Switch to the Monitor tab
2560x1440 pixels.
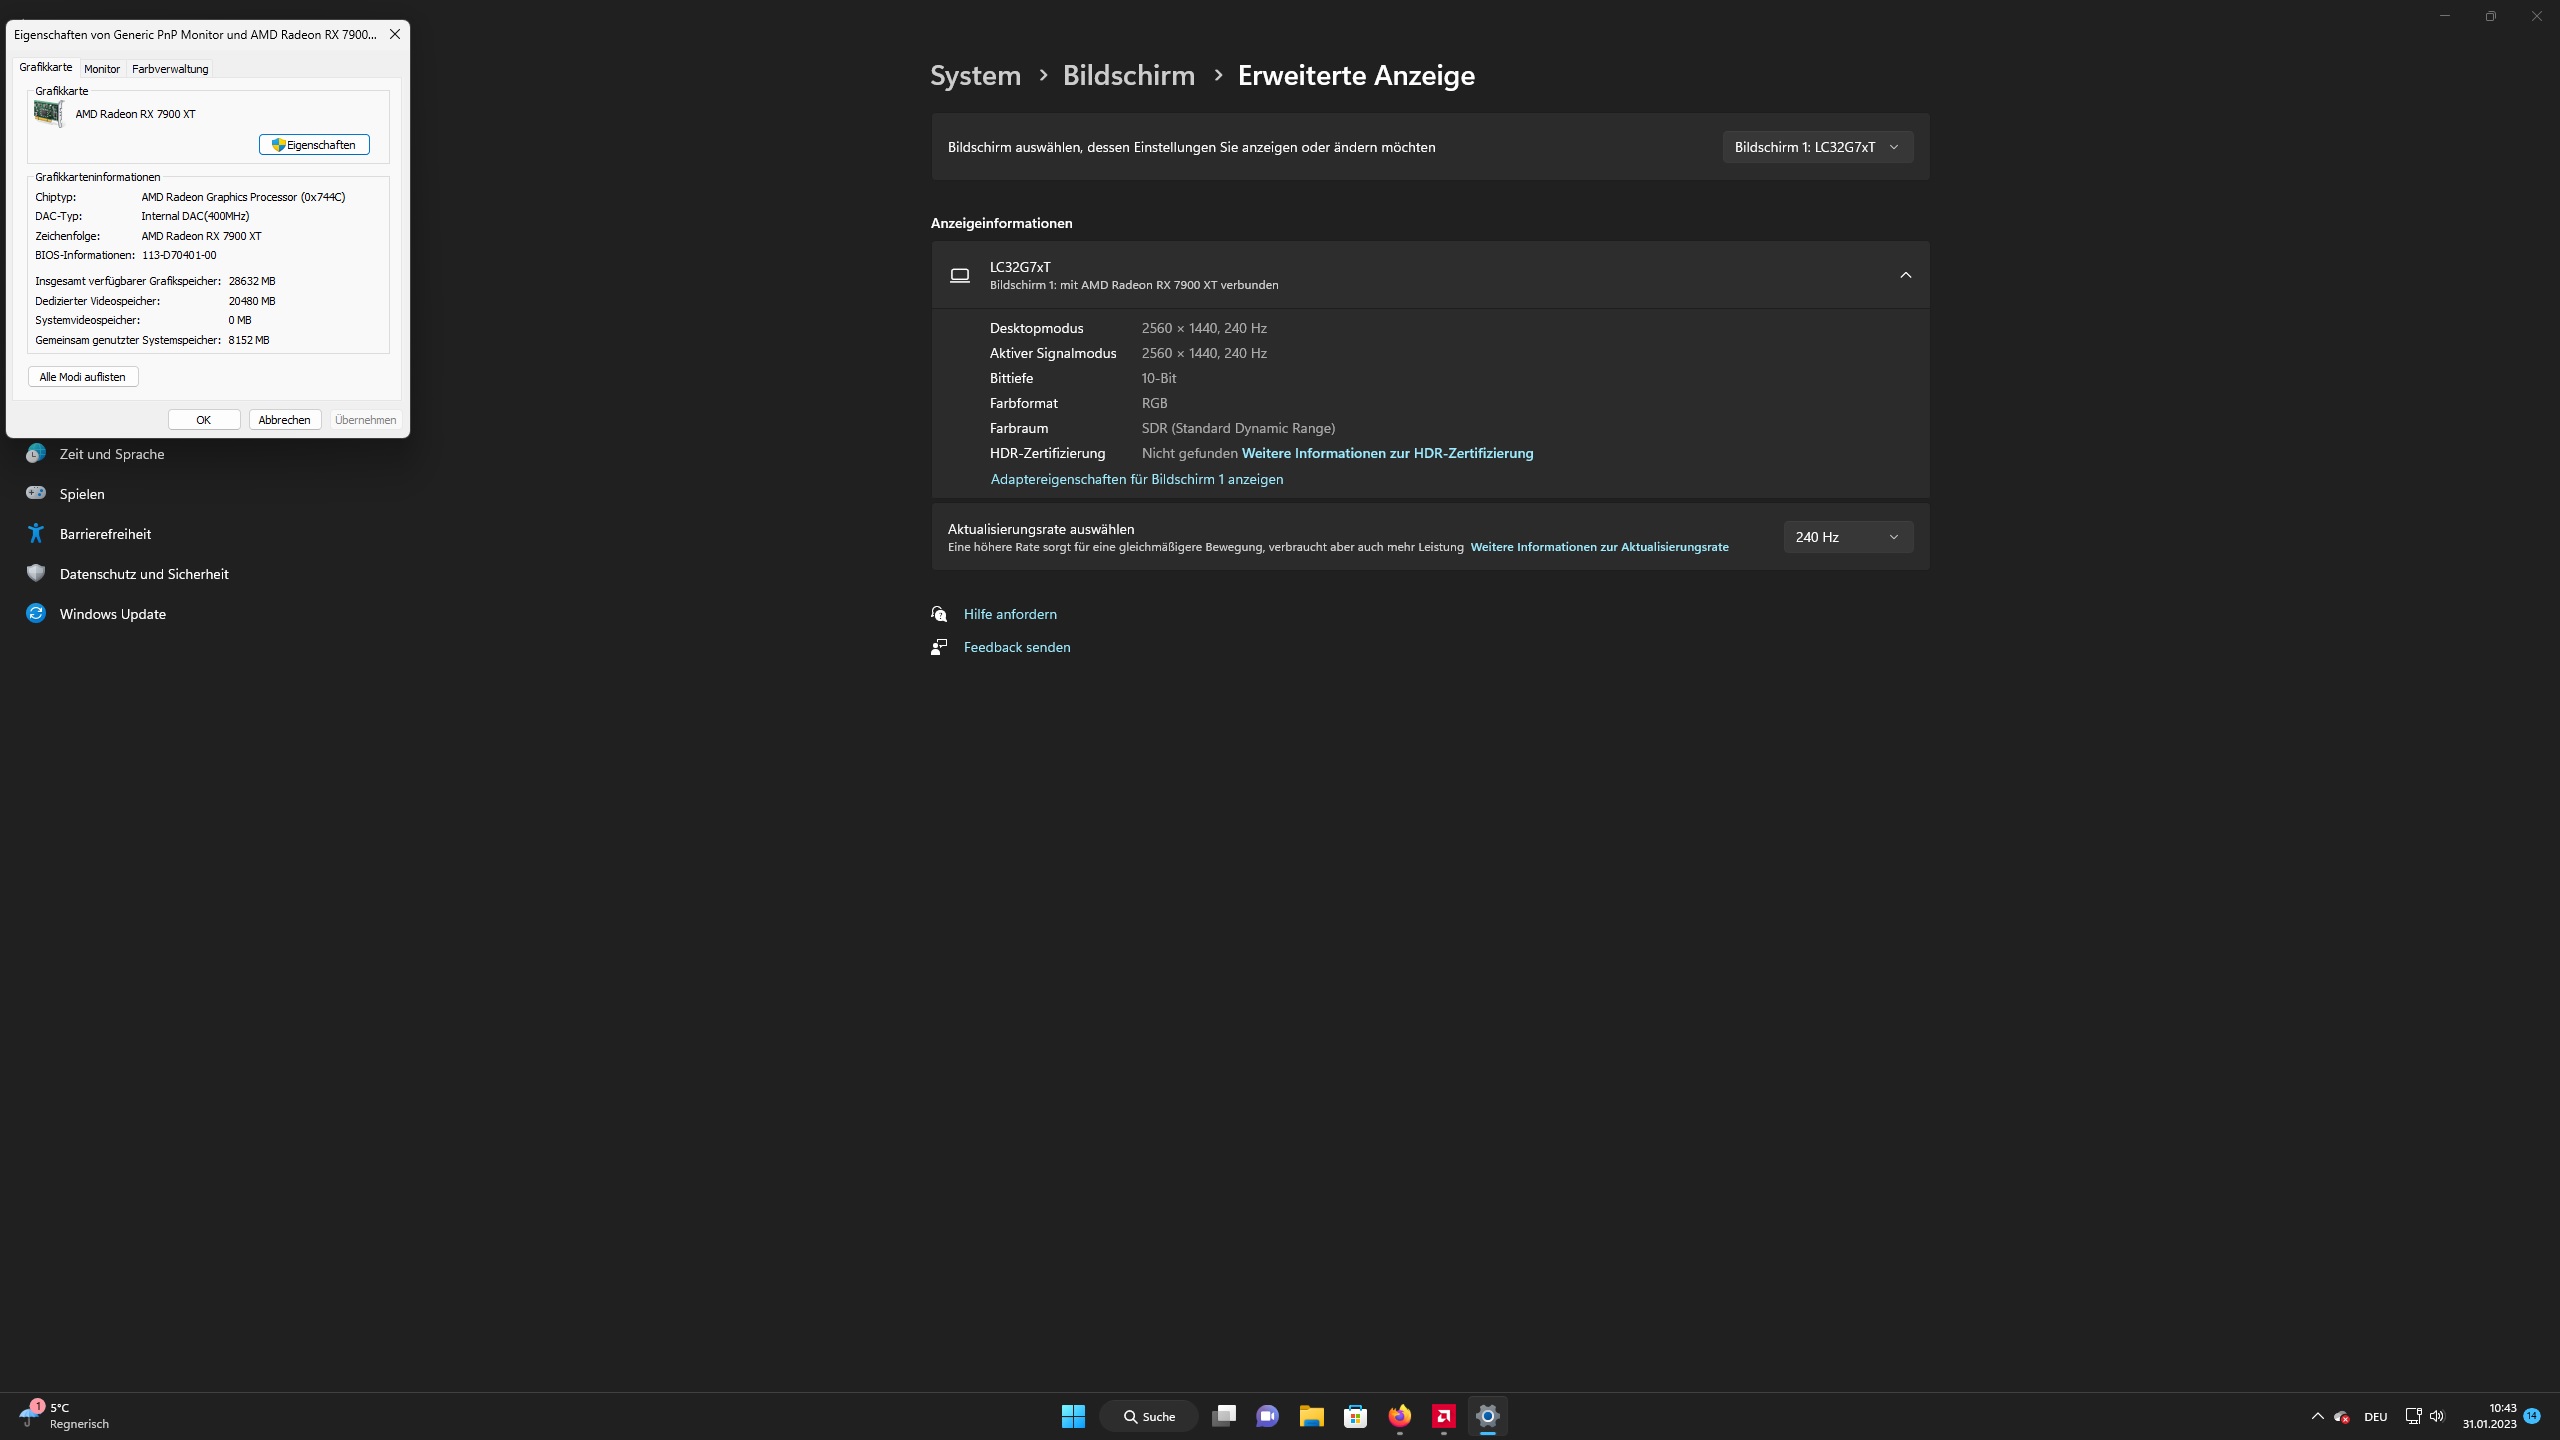pyautogui.click(x=102, y=69)
